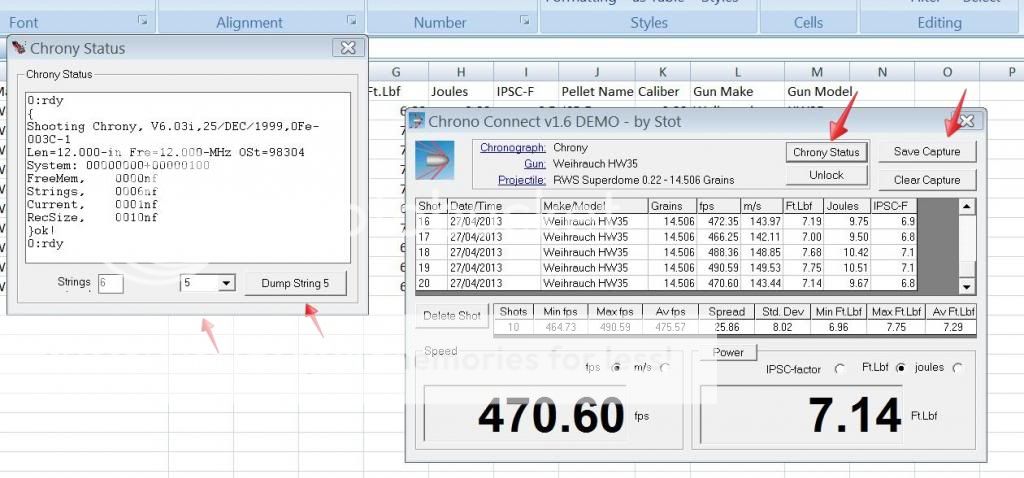
Task: Open the Gun link
Action: point(534,164)
